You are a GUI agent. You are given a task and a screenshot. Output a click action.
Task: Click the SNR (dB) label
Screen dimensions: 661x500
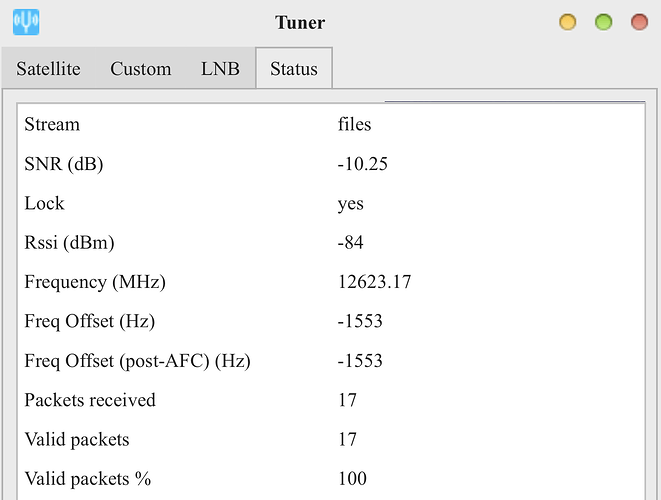(x=64, y=164)
